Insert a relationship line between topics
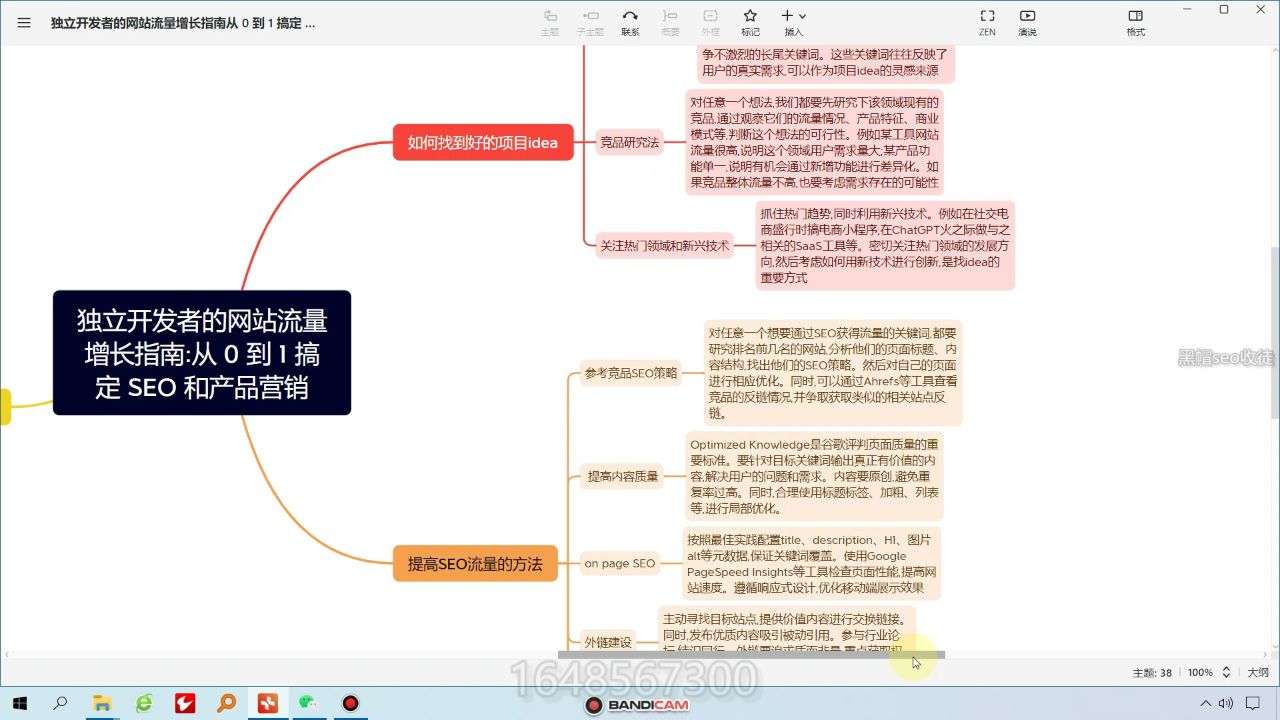Image resolution: width=1280 pixels, height=720 pixels. (631, 20)
